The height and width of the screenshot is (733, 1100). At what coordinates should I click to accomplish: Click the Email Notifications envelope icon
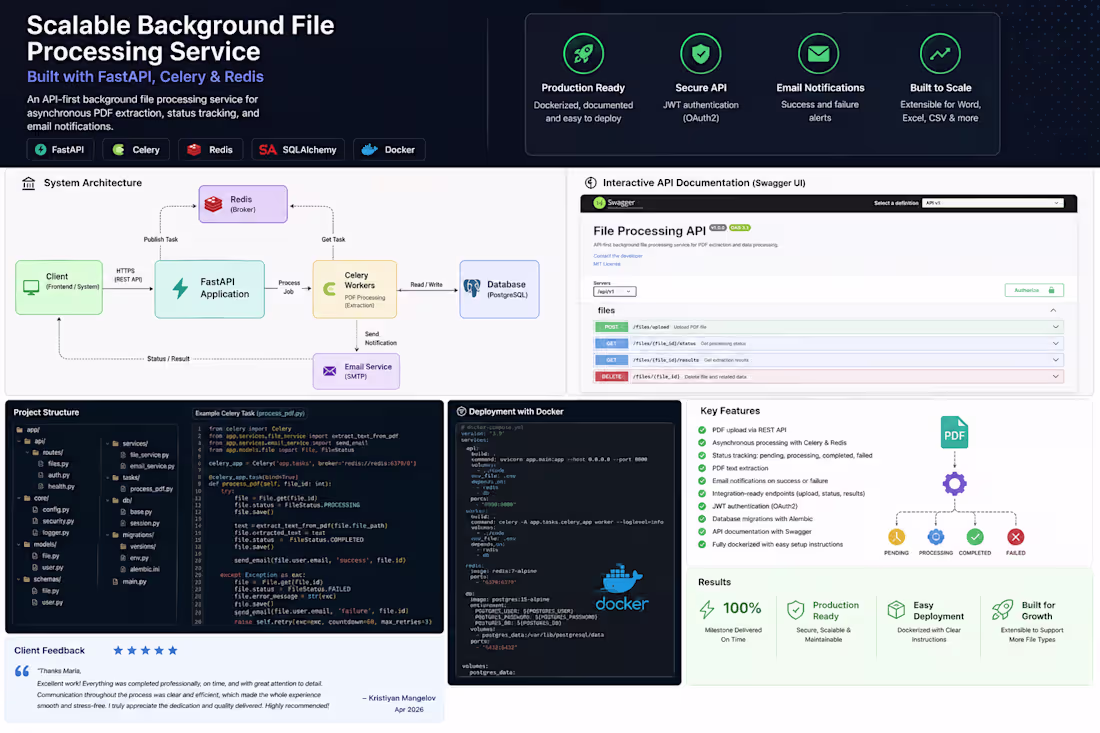pyautogui.click(x=818, y=53)
